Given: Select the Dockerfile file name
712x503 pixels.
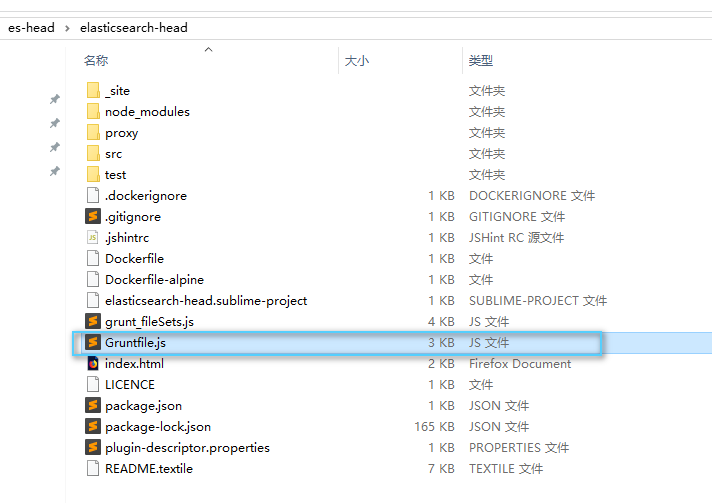Looking at the screenshot, I should tap(134, 258).
